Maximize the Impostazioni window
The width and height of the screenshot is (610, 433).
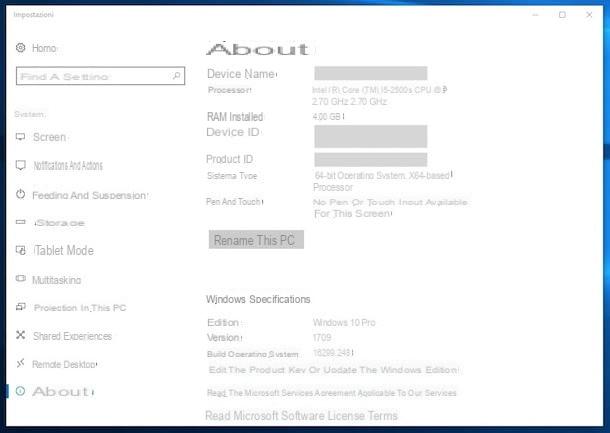[x=562, y=15]
